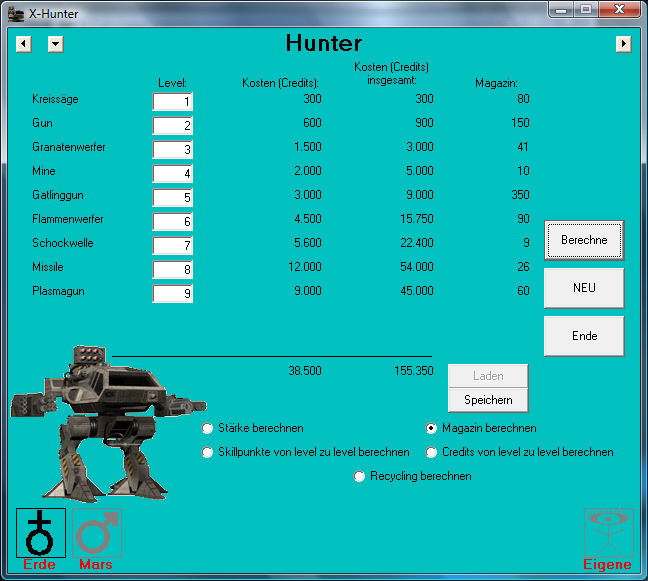Viewport: 648px width, 581px height.
Task: Select the Erde planet symbol icon
Action: tap(40, 533)
